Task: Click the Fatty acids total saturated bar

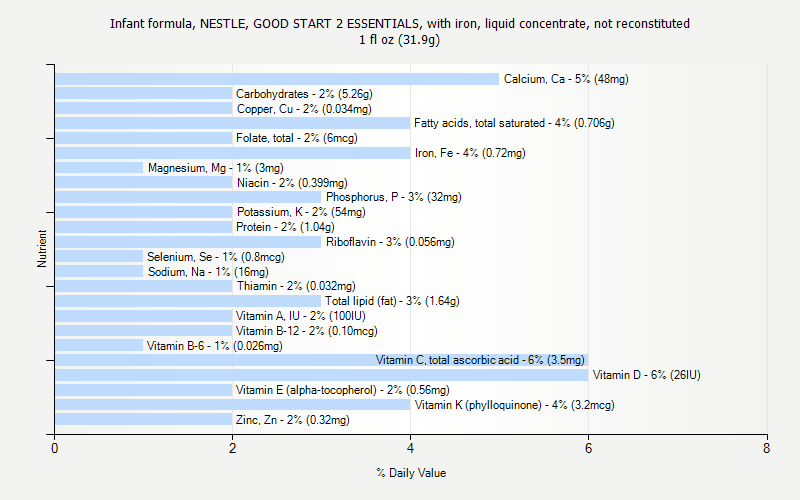Action: pyautogui.click(x=233, y=123)
